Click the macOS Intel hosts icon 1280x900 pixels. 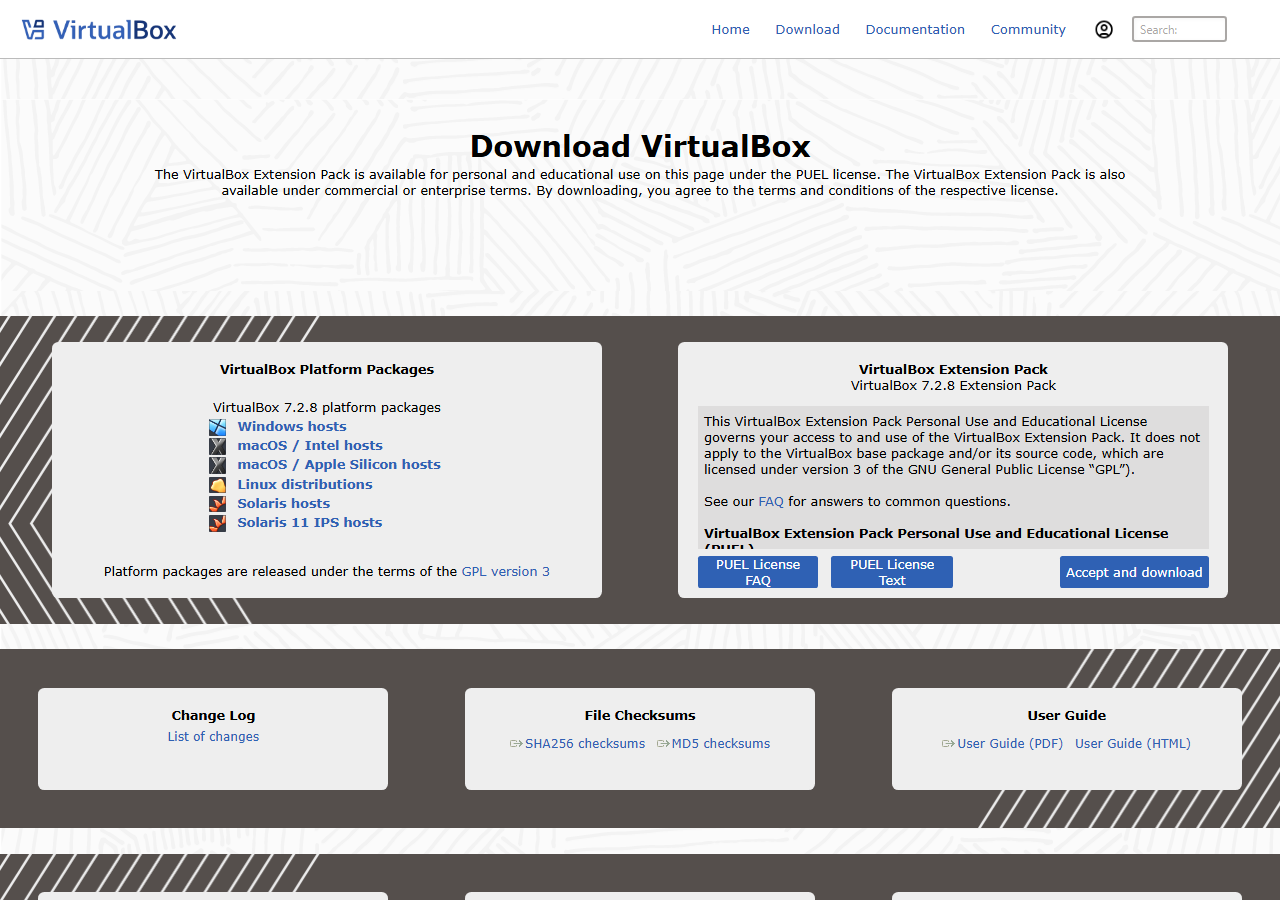217,446
